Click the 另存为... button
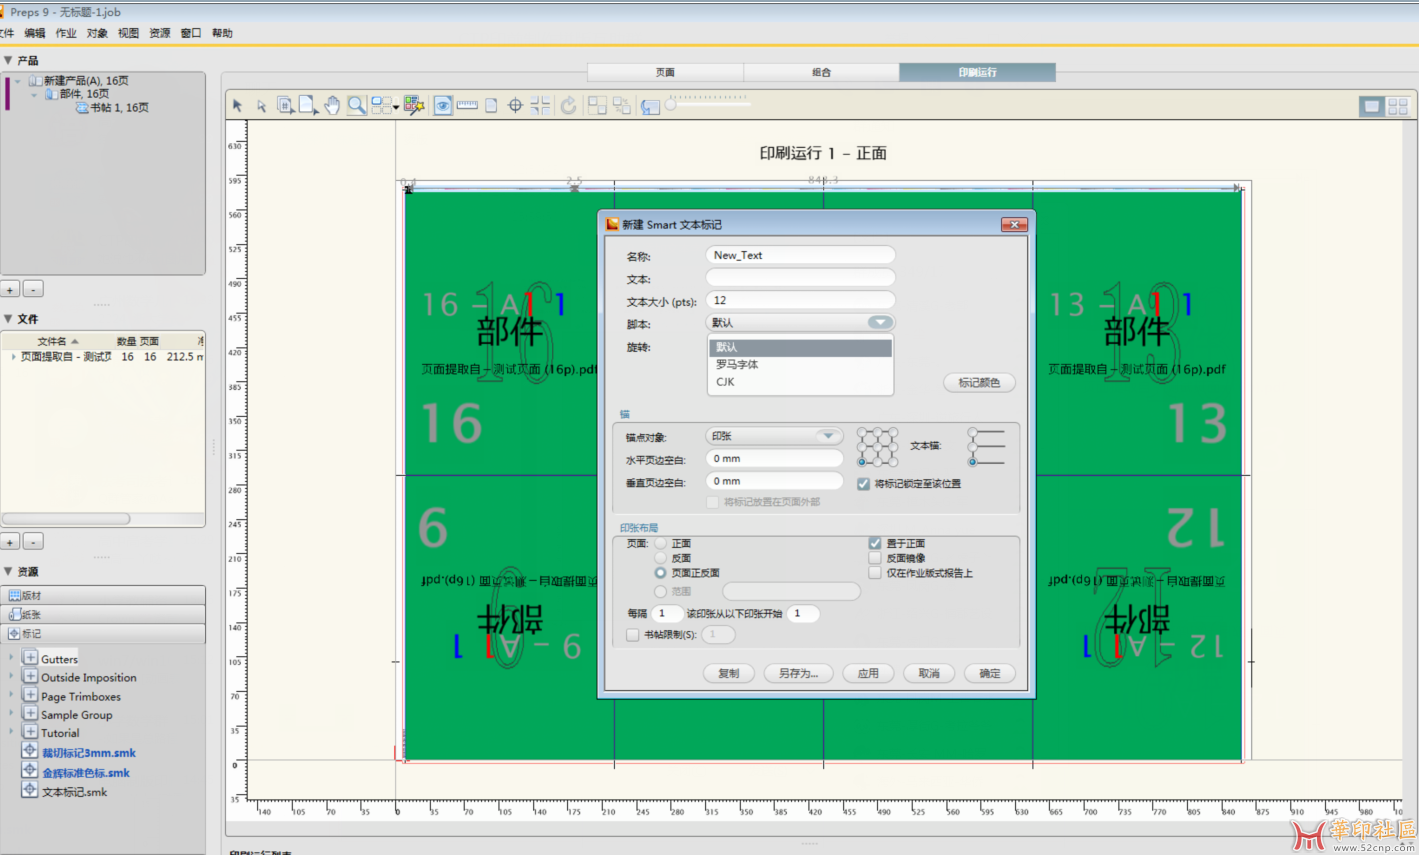 [x=798, y=673]
